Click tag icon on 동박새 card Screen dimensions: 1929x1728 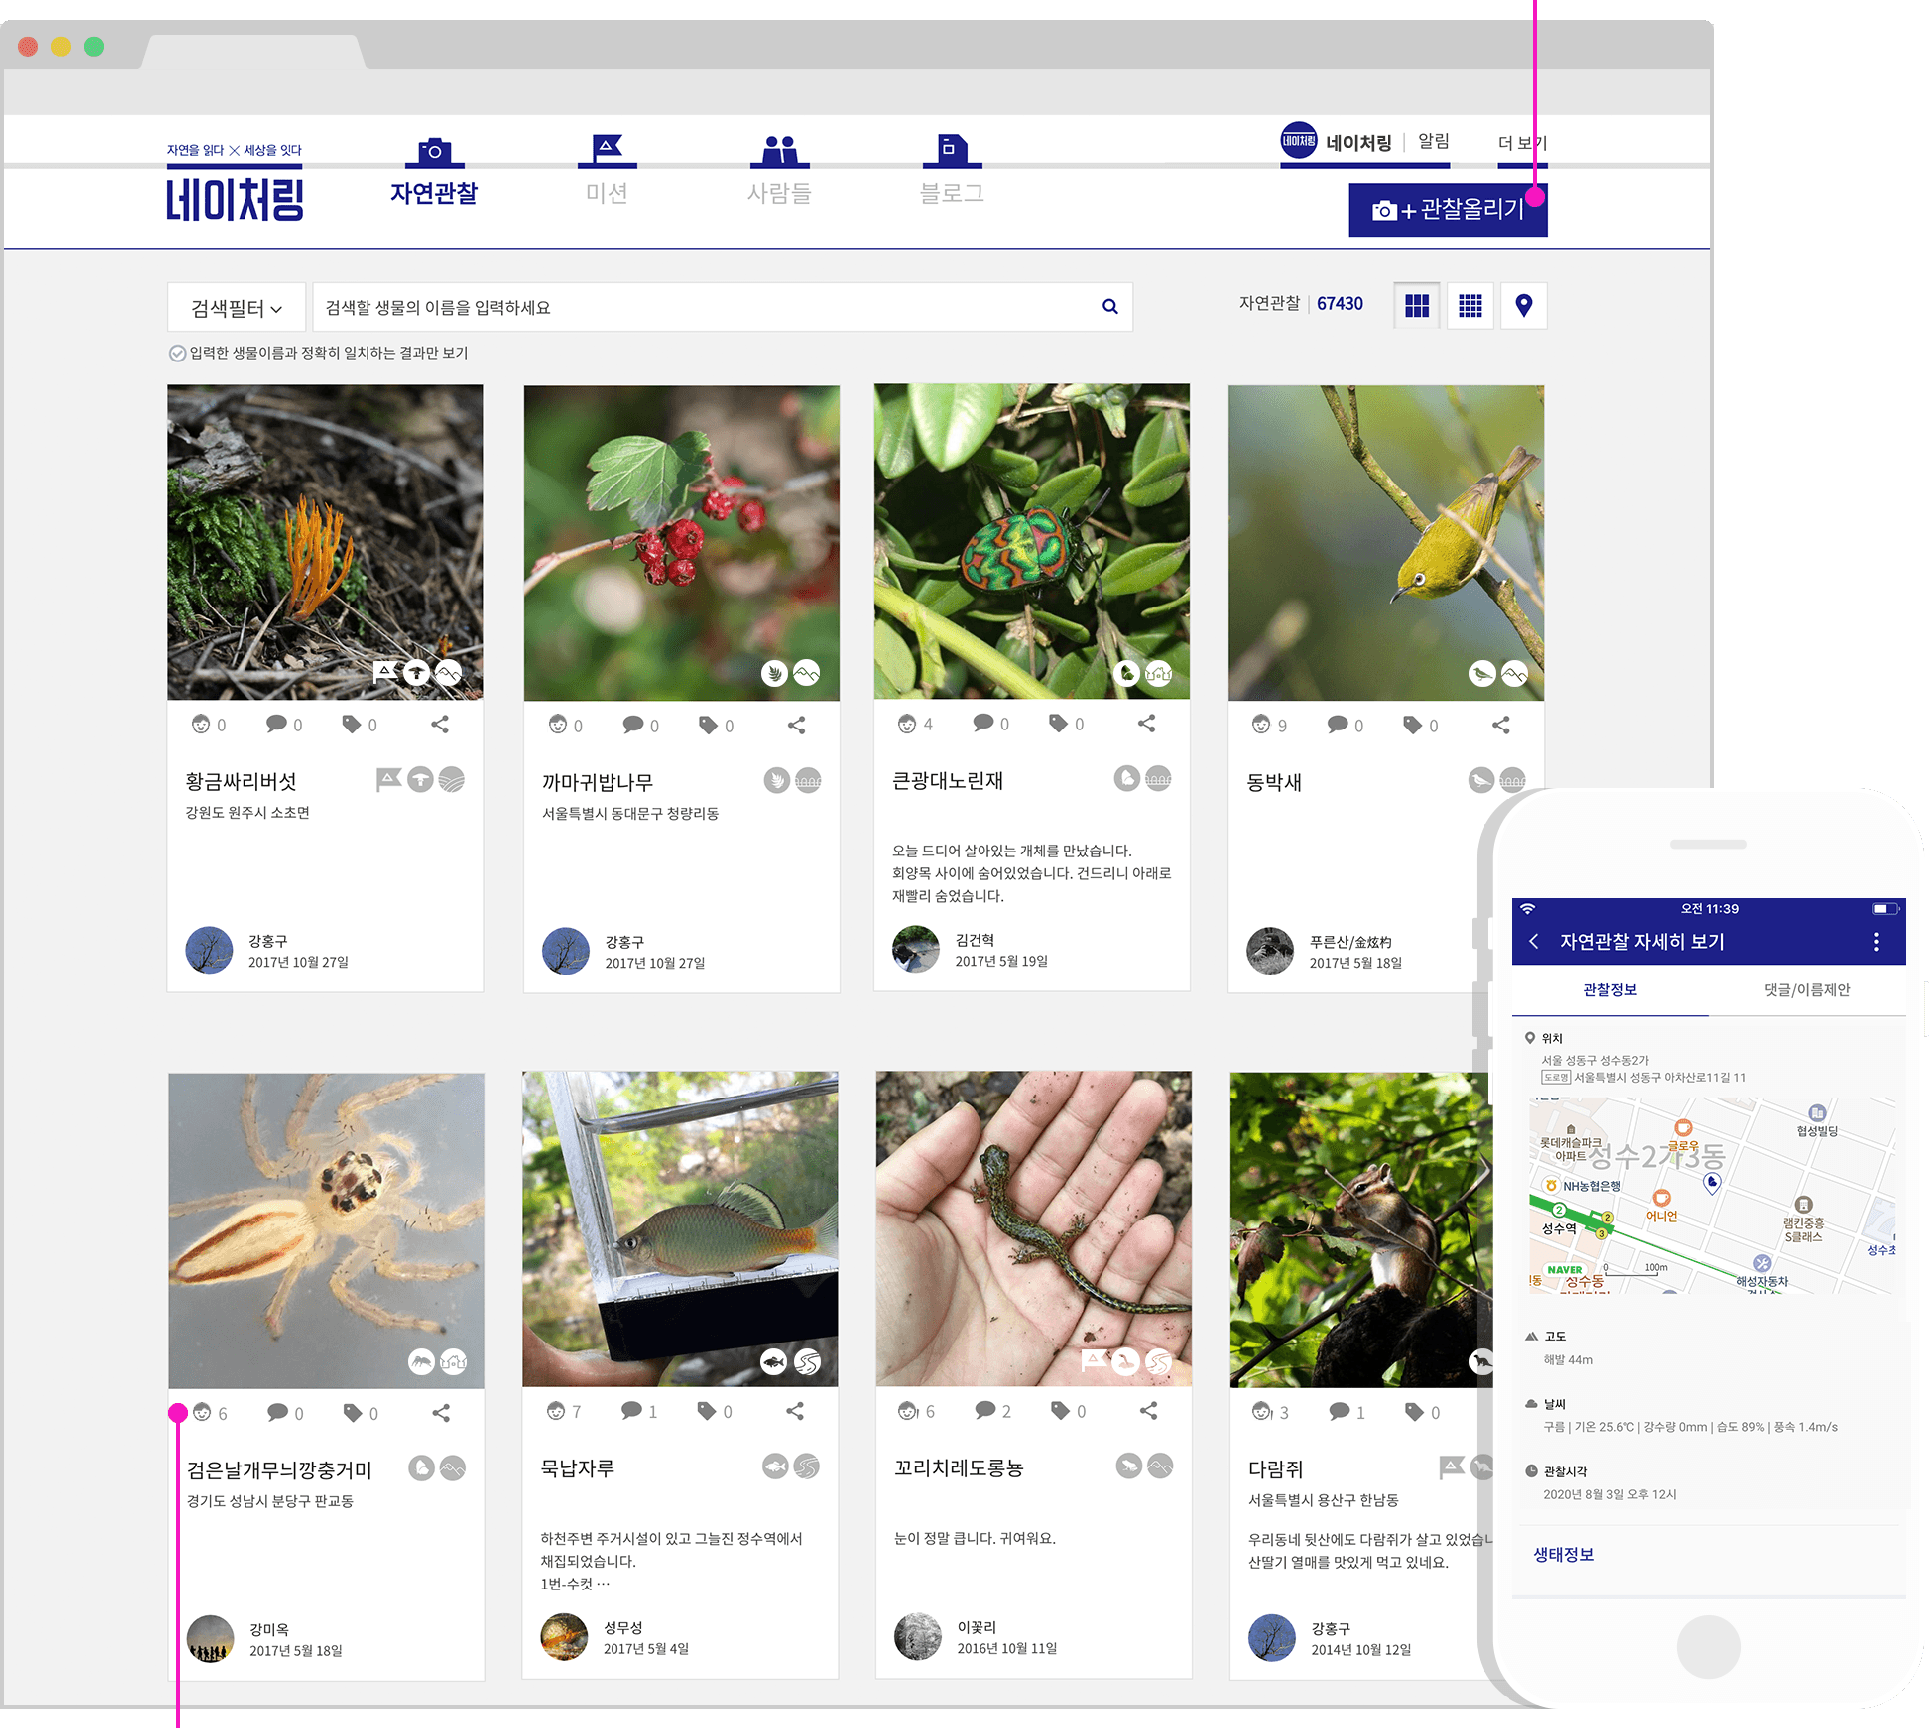[x=1412, y=725]
